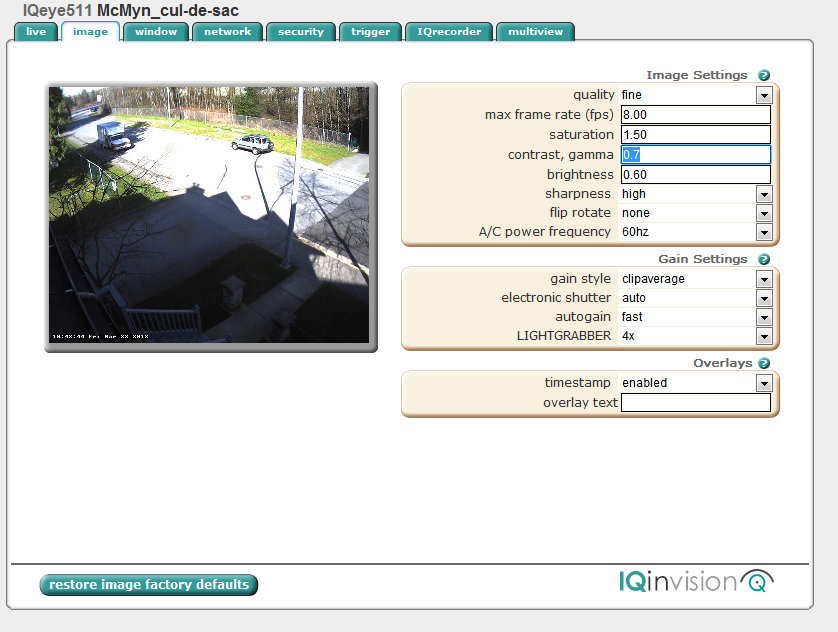Open the flip rotate dropdown

coord(763,213)
